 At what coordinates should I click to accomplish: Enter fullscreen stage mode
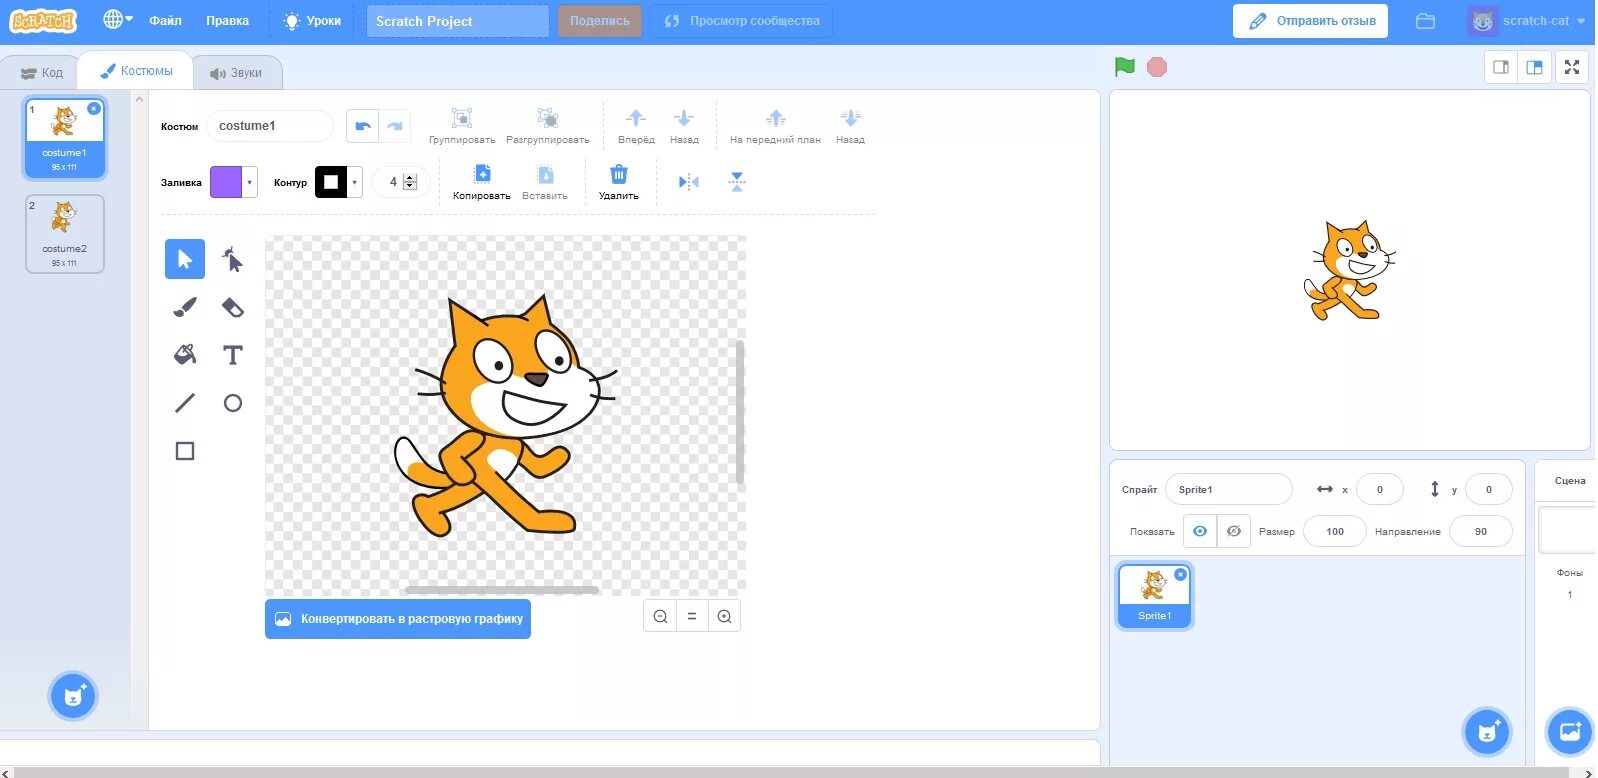coord(1572,67)
